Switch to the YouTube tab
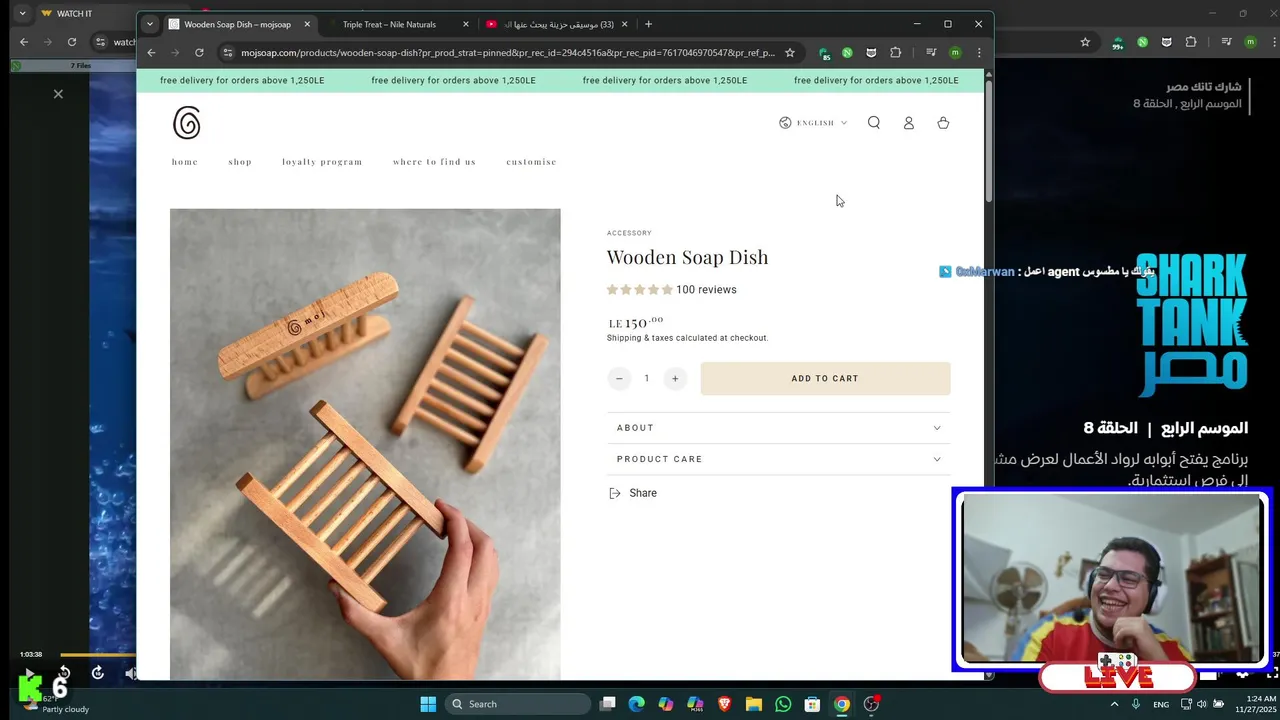The height and width of the screenshot is (720, 1280). coord(555,24)
